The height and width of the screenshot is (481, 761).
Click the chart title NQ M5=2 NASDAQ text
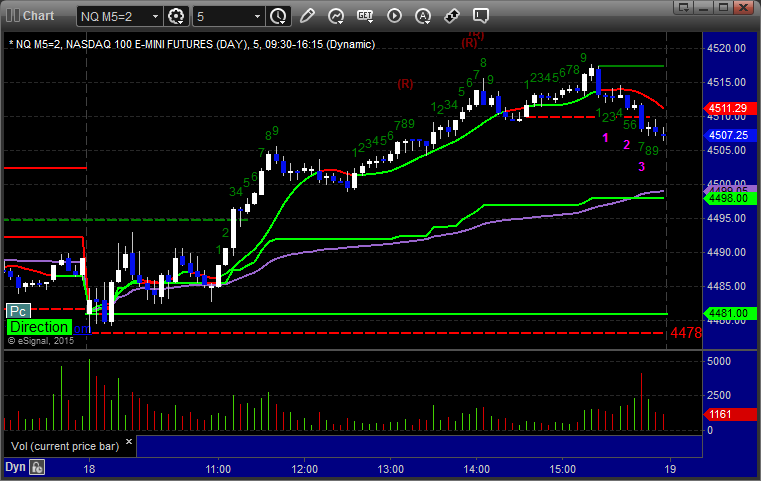click(x=192, y=44)
